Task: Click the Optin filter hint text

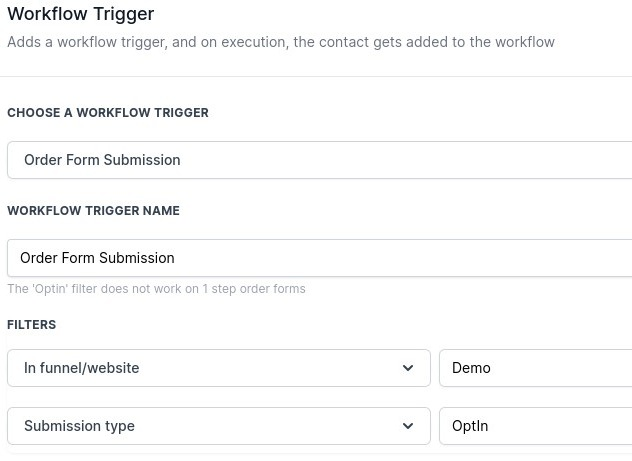Action: (x=156, y=289)
